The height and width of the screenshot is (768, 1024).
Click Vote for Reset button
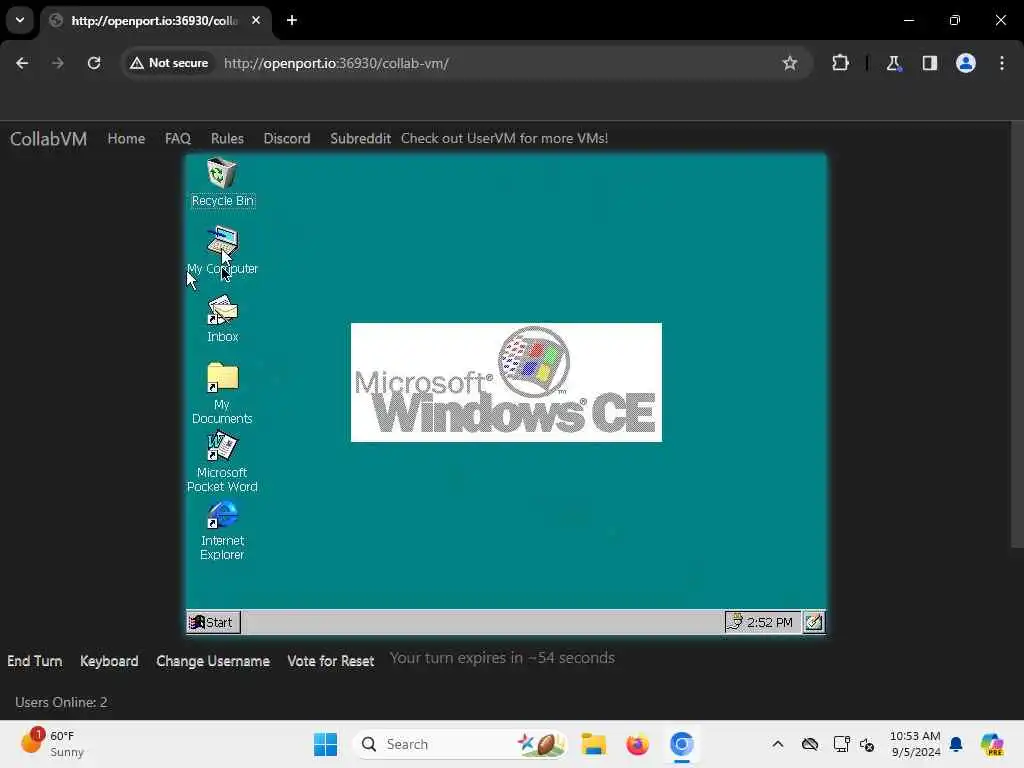click(x=330, y=661)
